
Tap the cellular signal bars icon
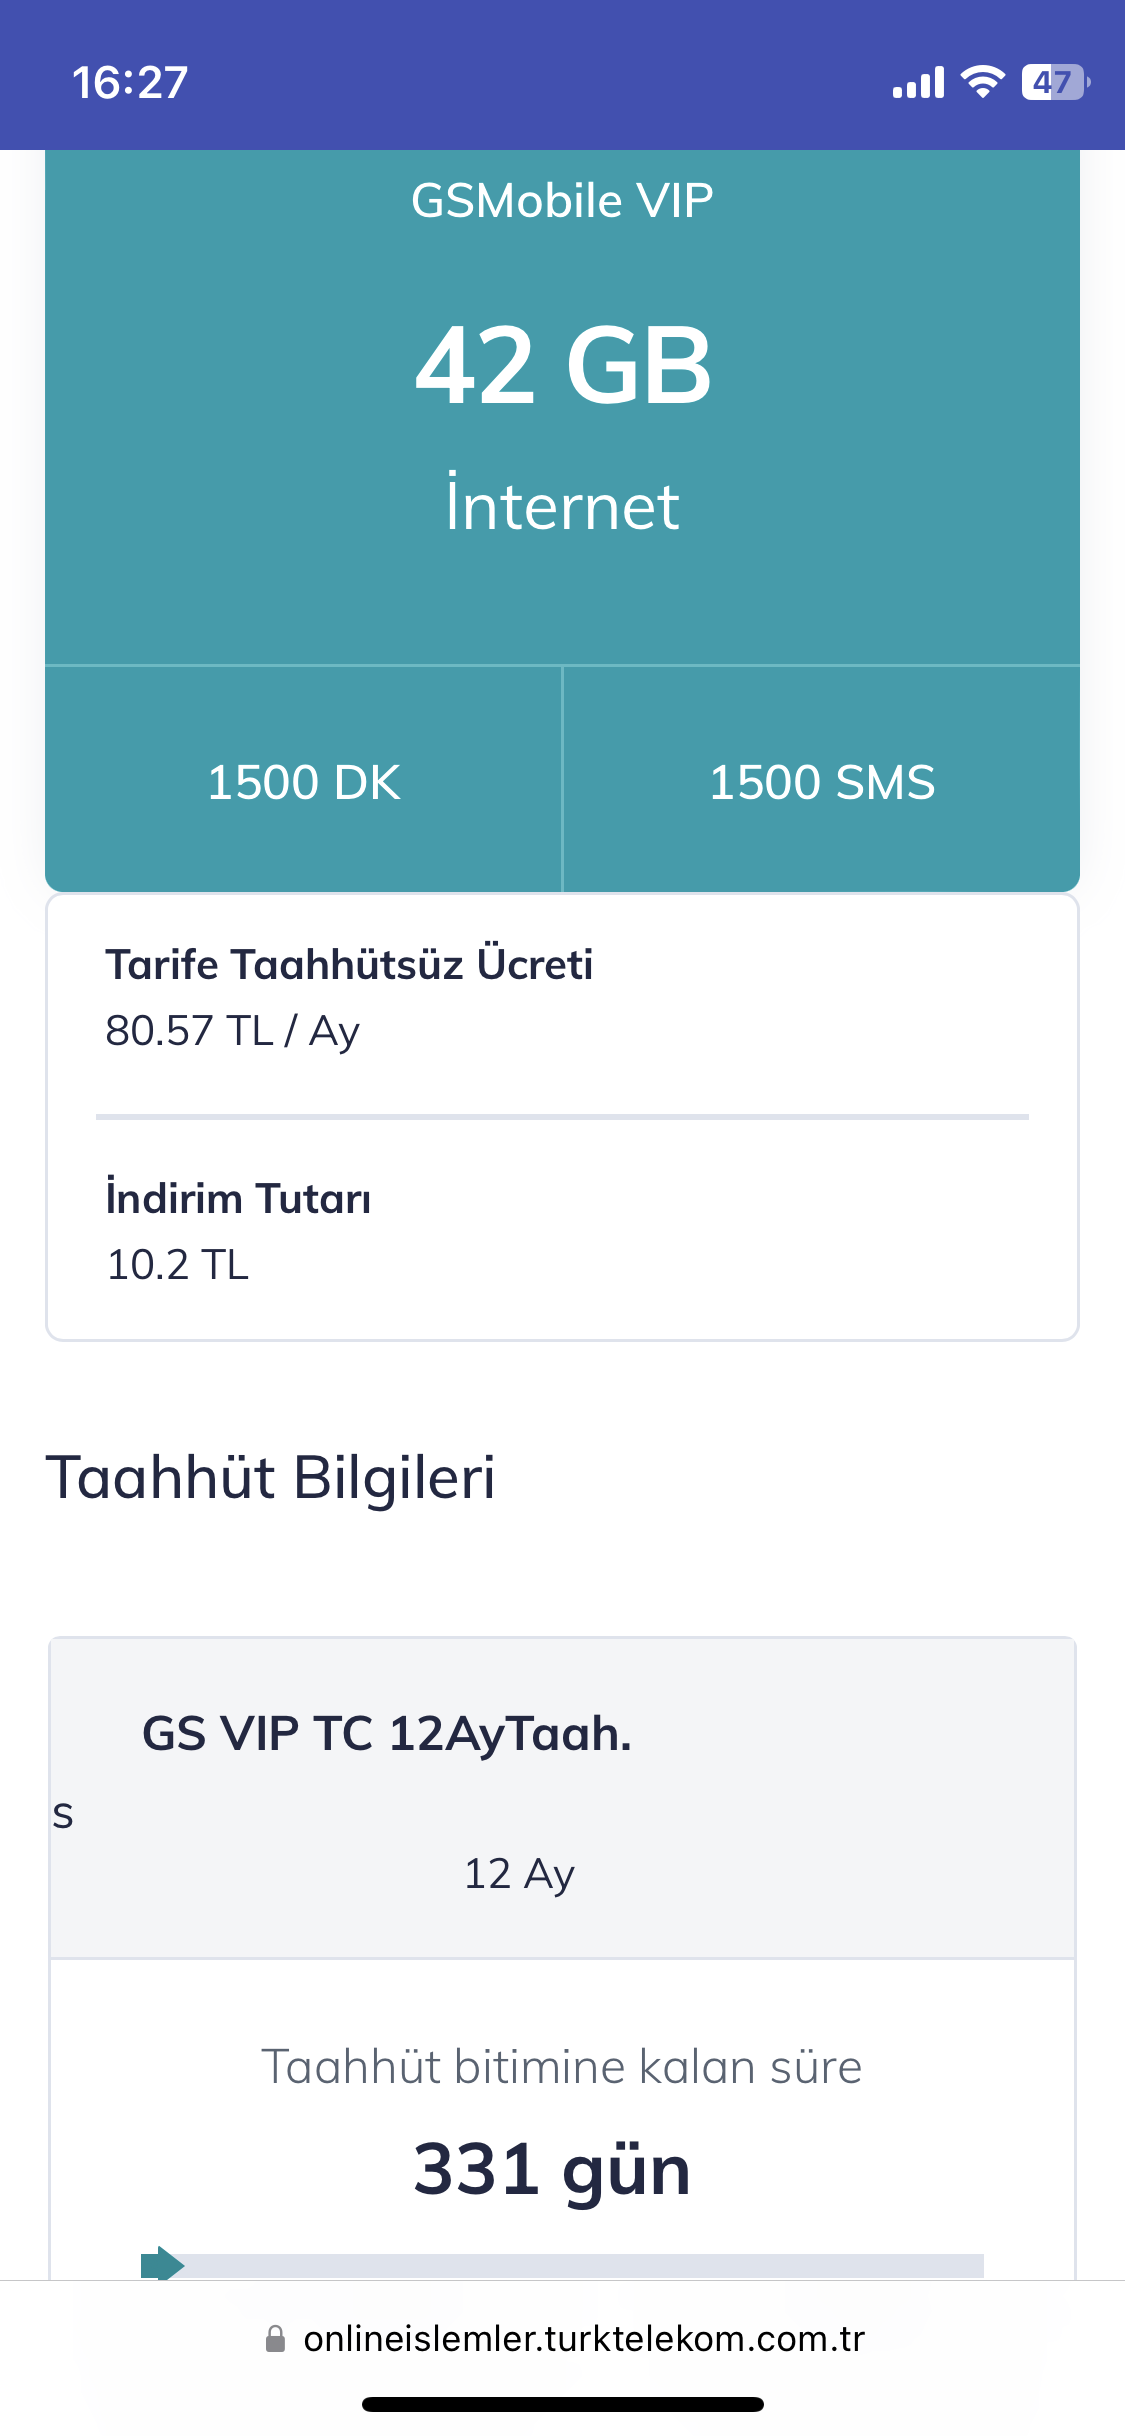coord(918,83)
